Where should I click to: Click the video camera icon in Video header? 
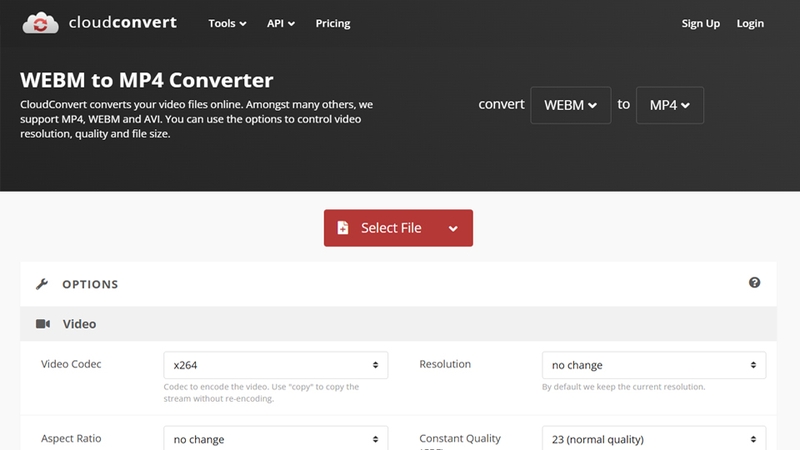(x=43, y=324)
